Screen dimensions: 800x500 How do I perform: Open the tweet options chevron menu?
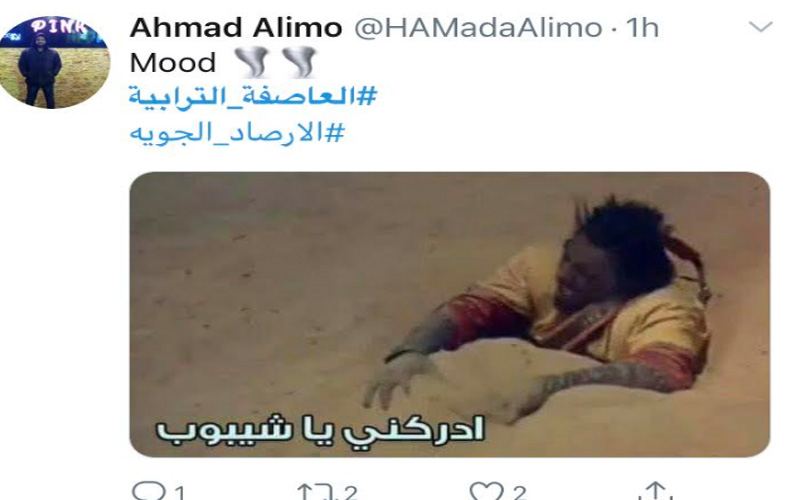click(761, 26)
